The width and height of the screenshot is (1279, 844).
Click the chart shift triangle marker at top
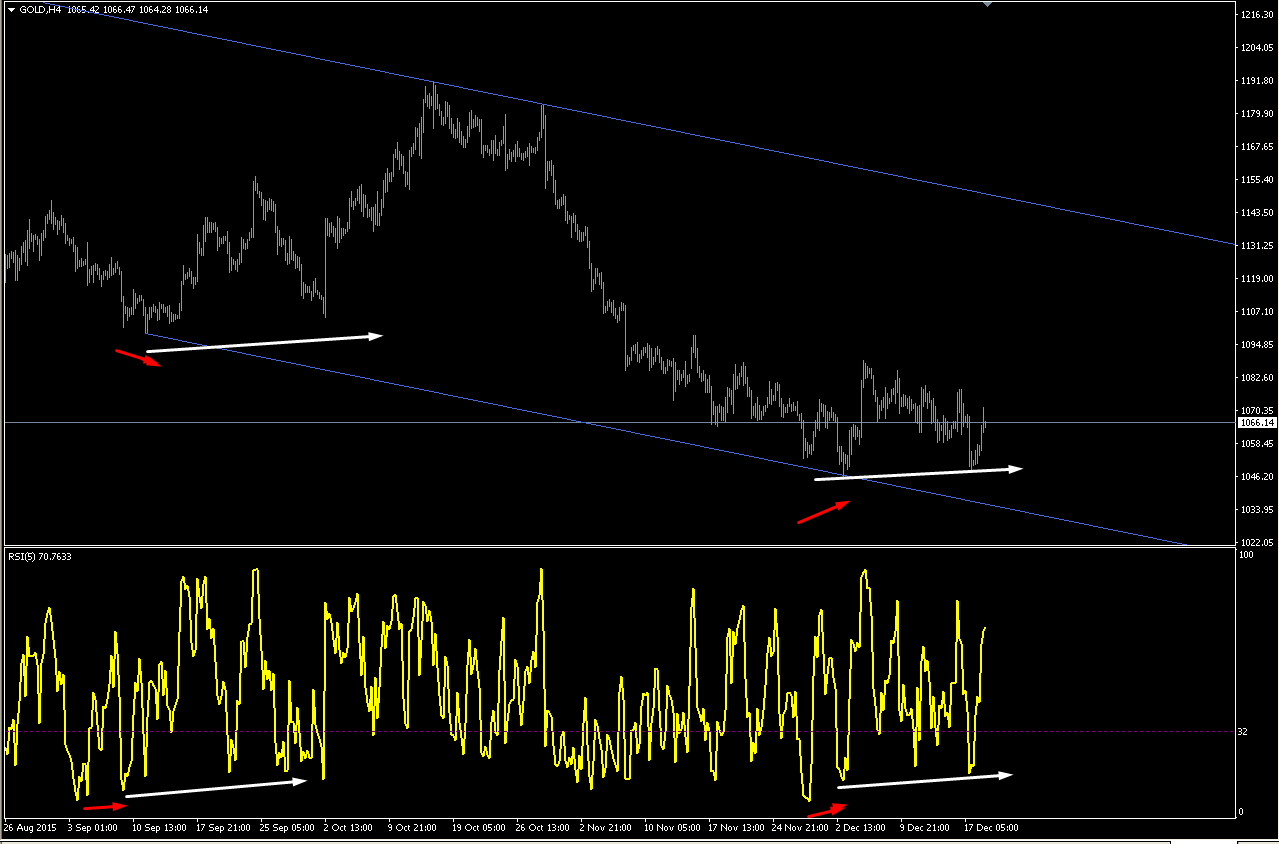pos(988,4)
